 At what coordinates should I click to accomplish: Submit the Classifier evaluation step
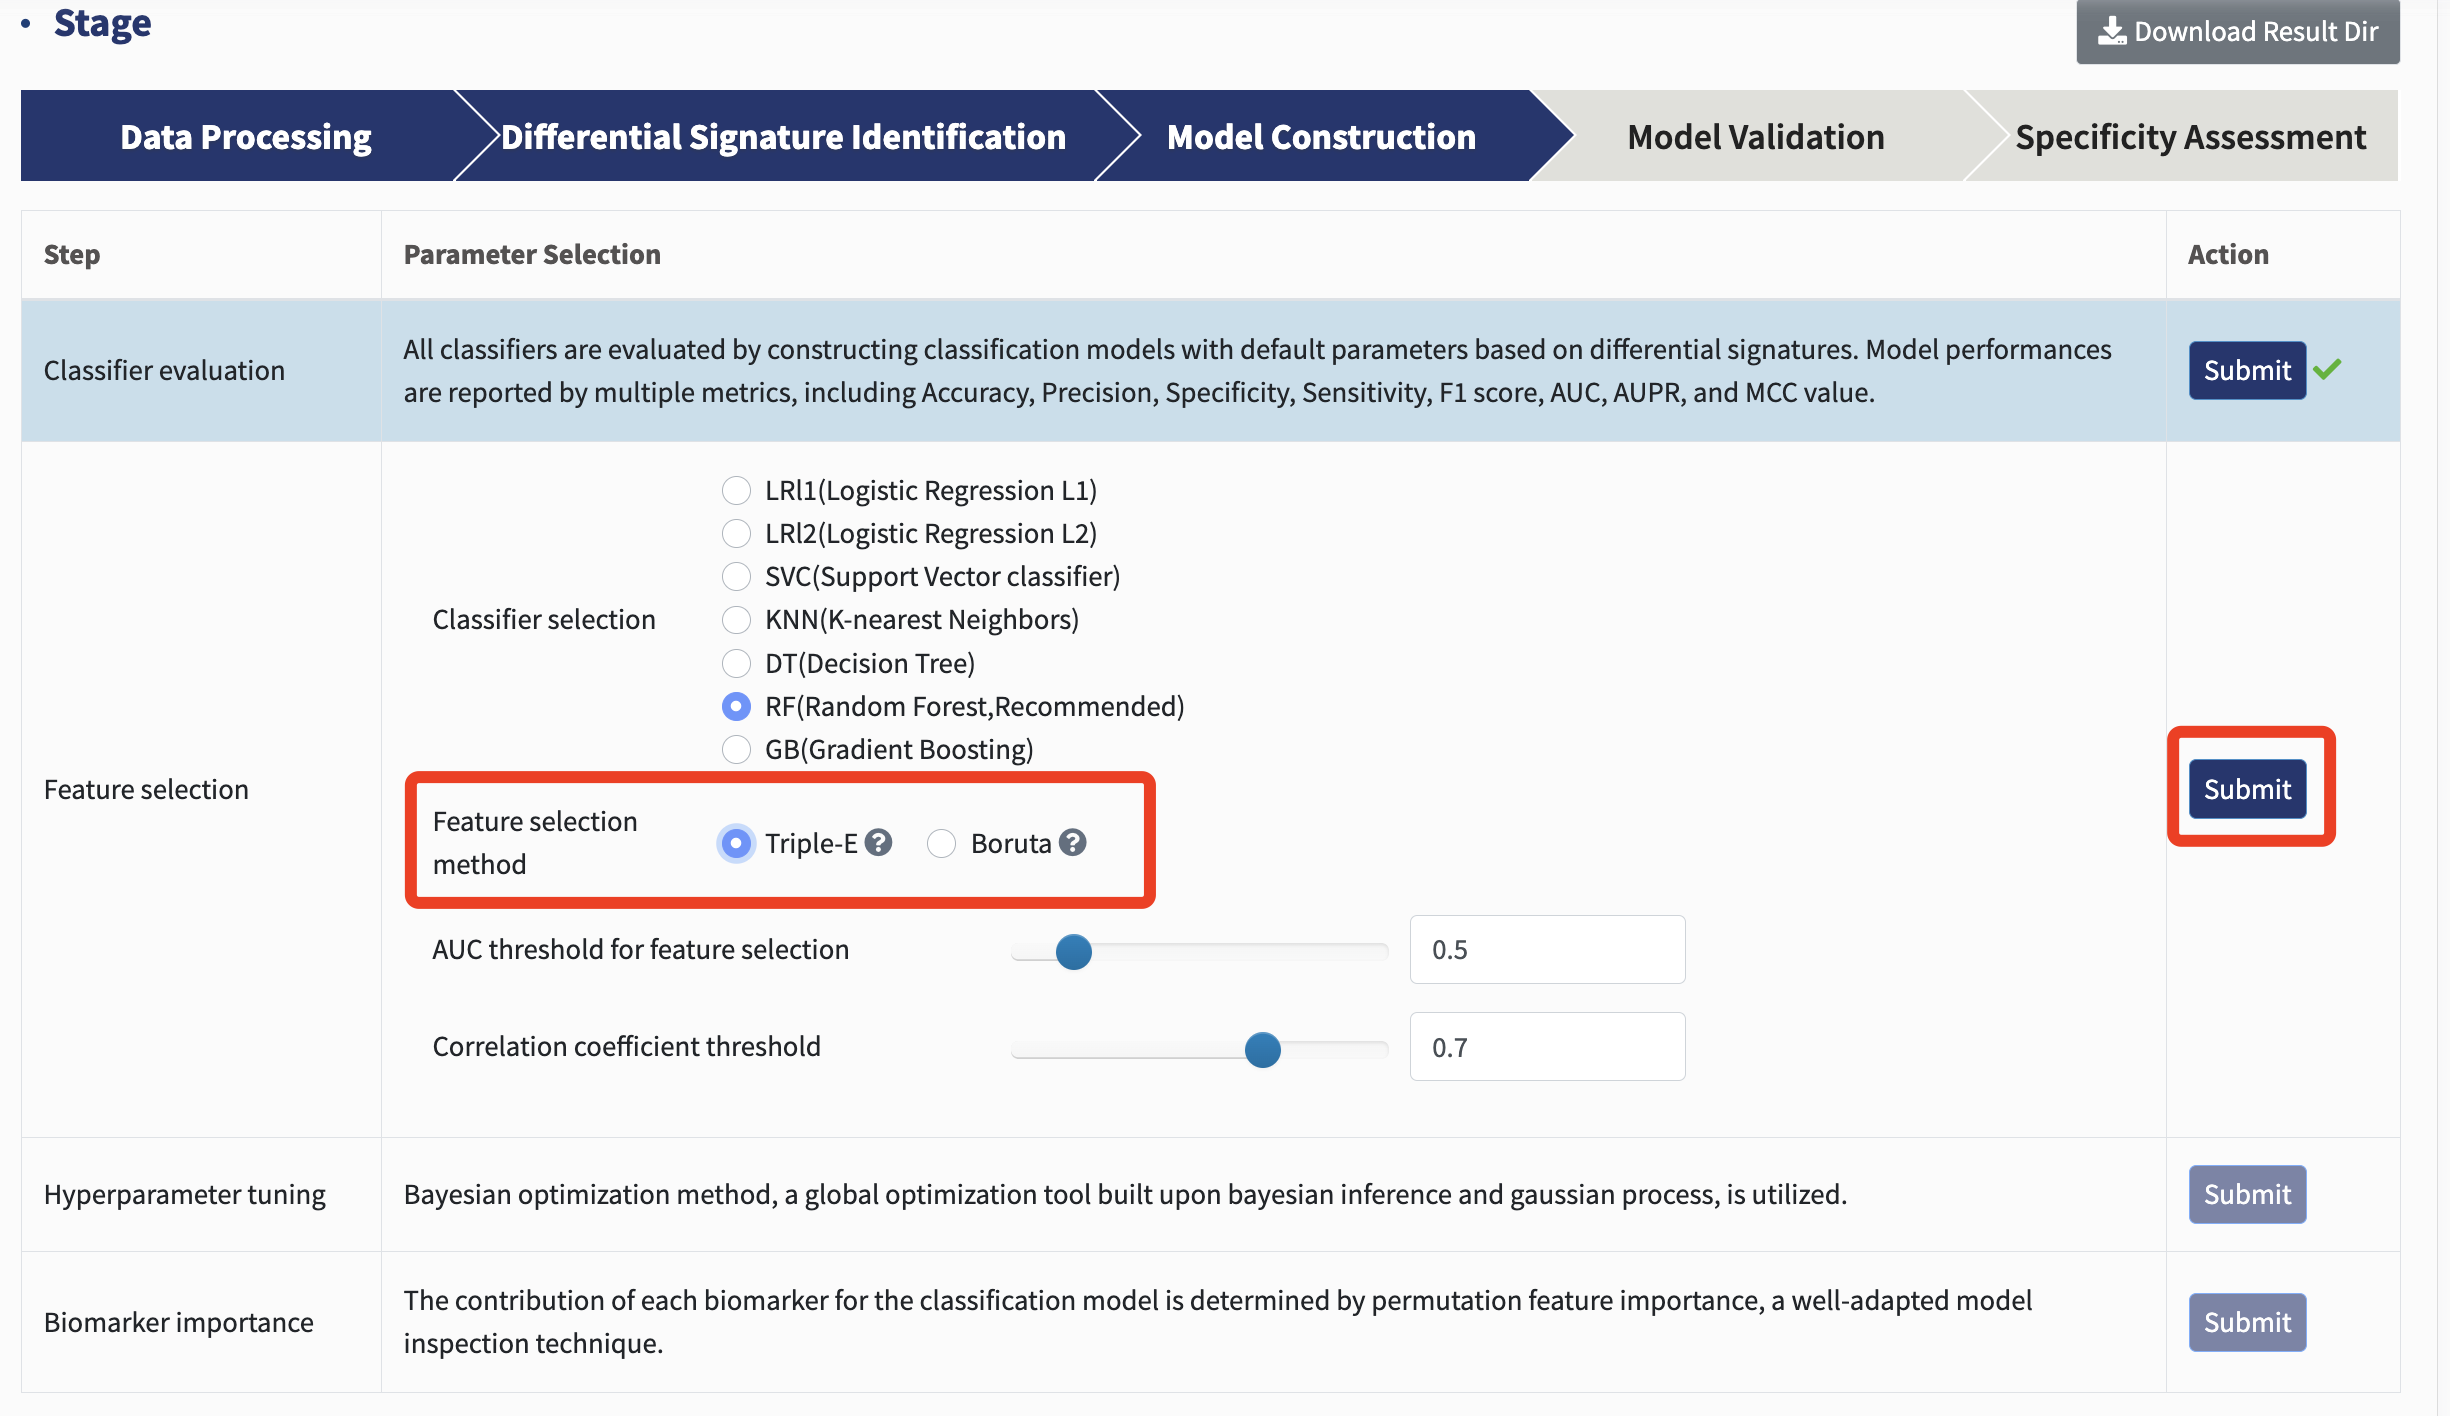tap(2247, 370)
